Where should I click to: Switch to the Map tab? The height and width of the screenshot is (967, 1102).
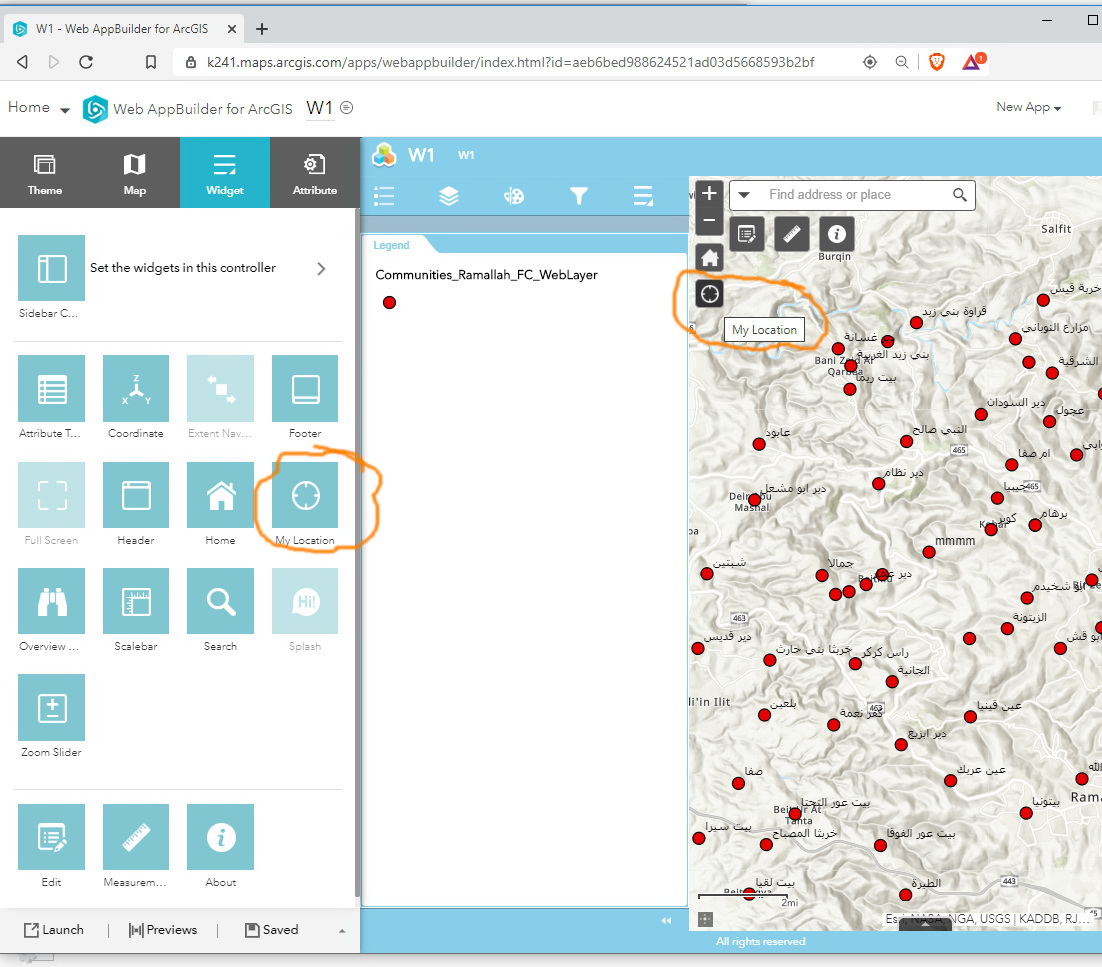[135, 173]
